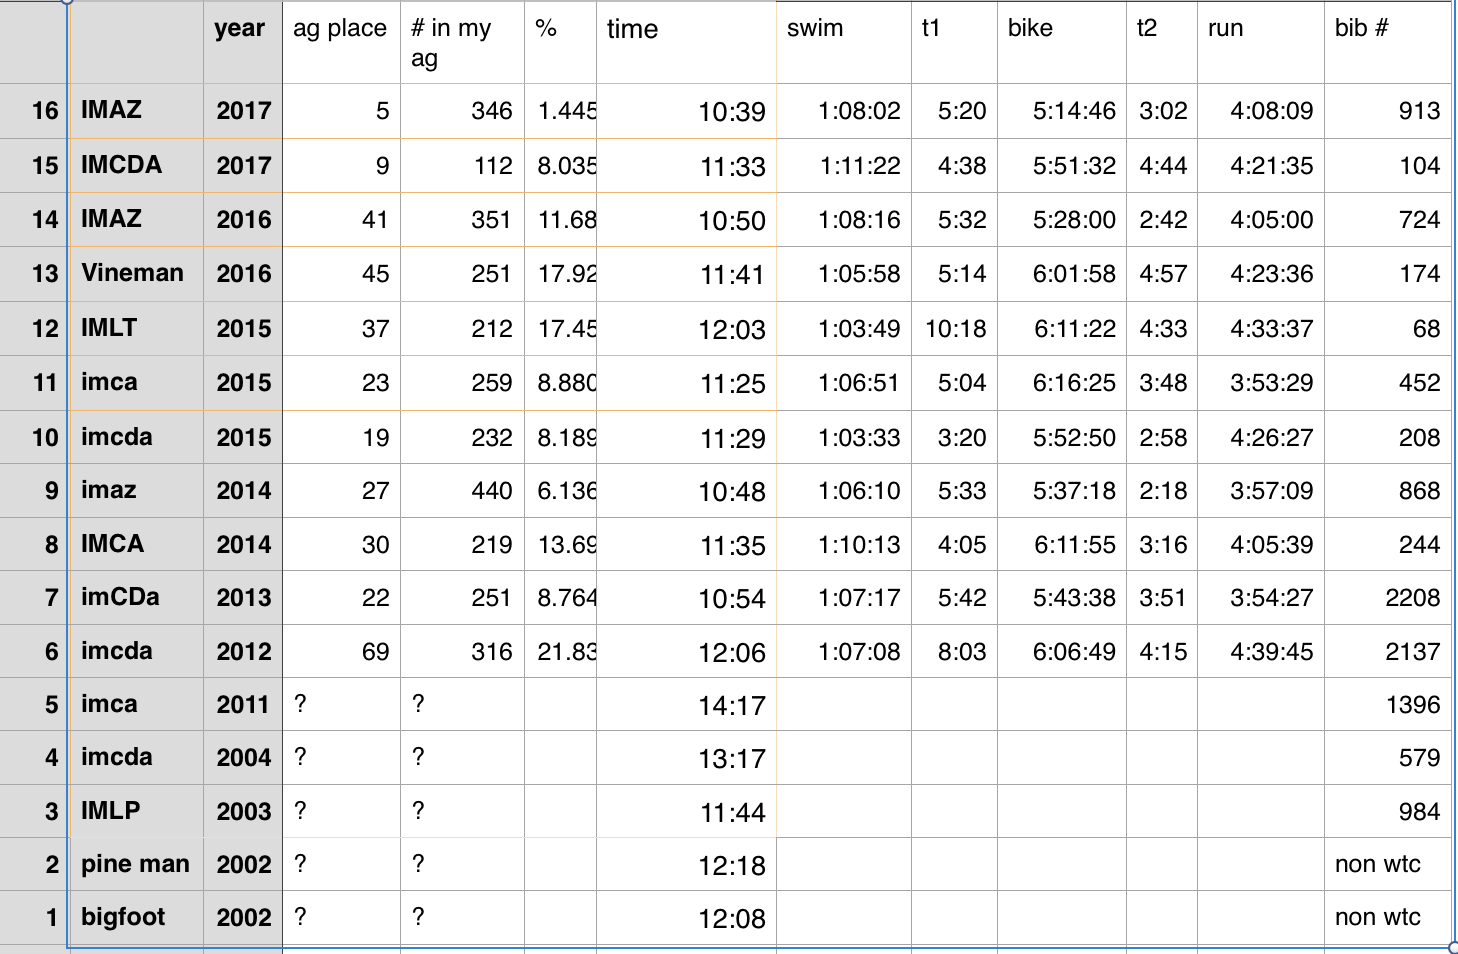
Task: Select t1 time 8:03 cell
Action: tap(954, 652)
